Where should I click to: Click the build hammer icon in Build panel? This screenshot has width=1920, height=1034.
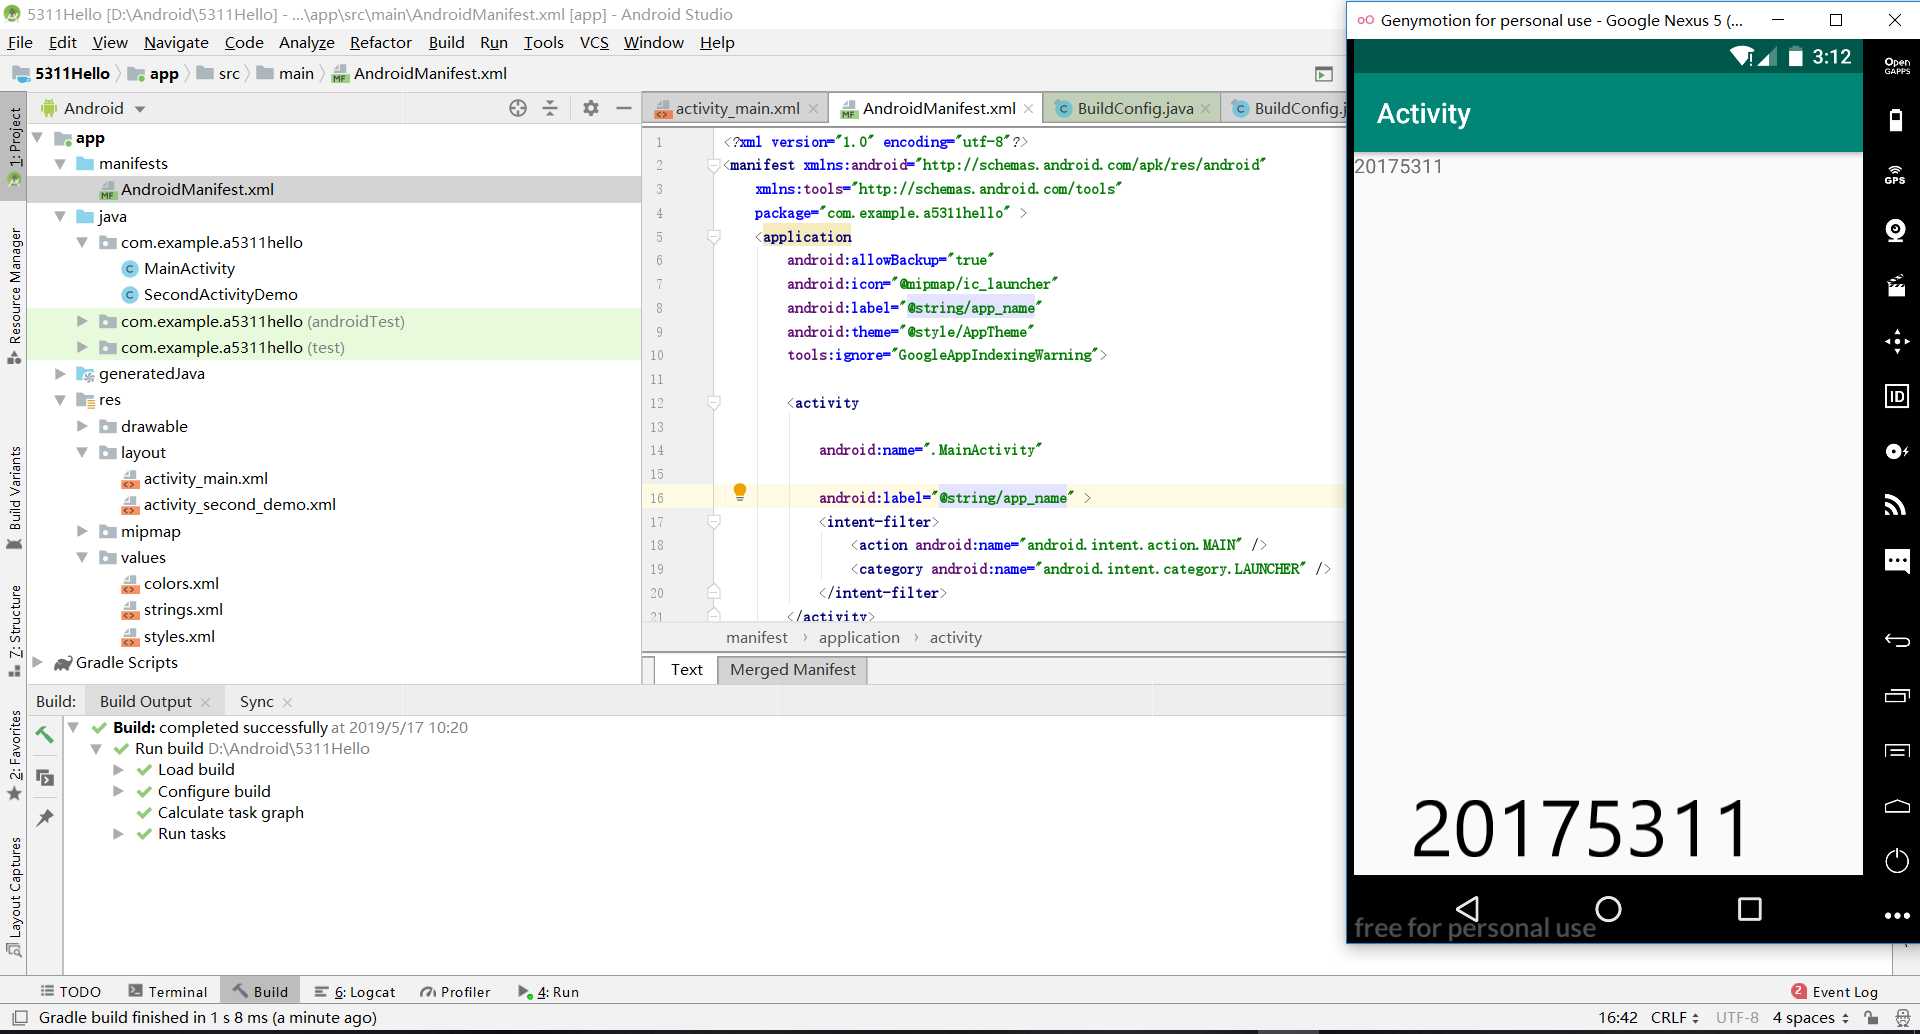pyautogui.click(x=45, y=735)
